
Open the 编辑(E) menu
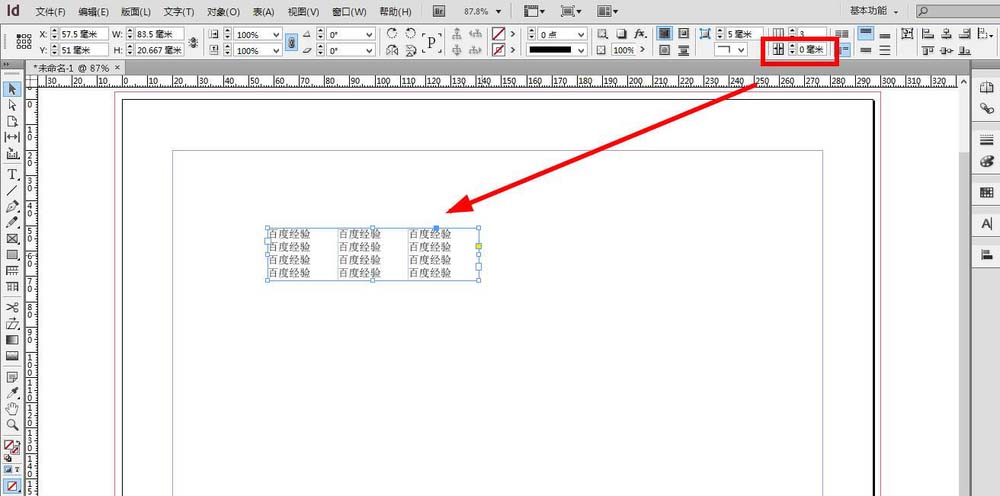point(93,11)
